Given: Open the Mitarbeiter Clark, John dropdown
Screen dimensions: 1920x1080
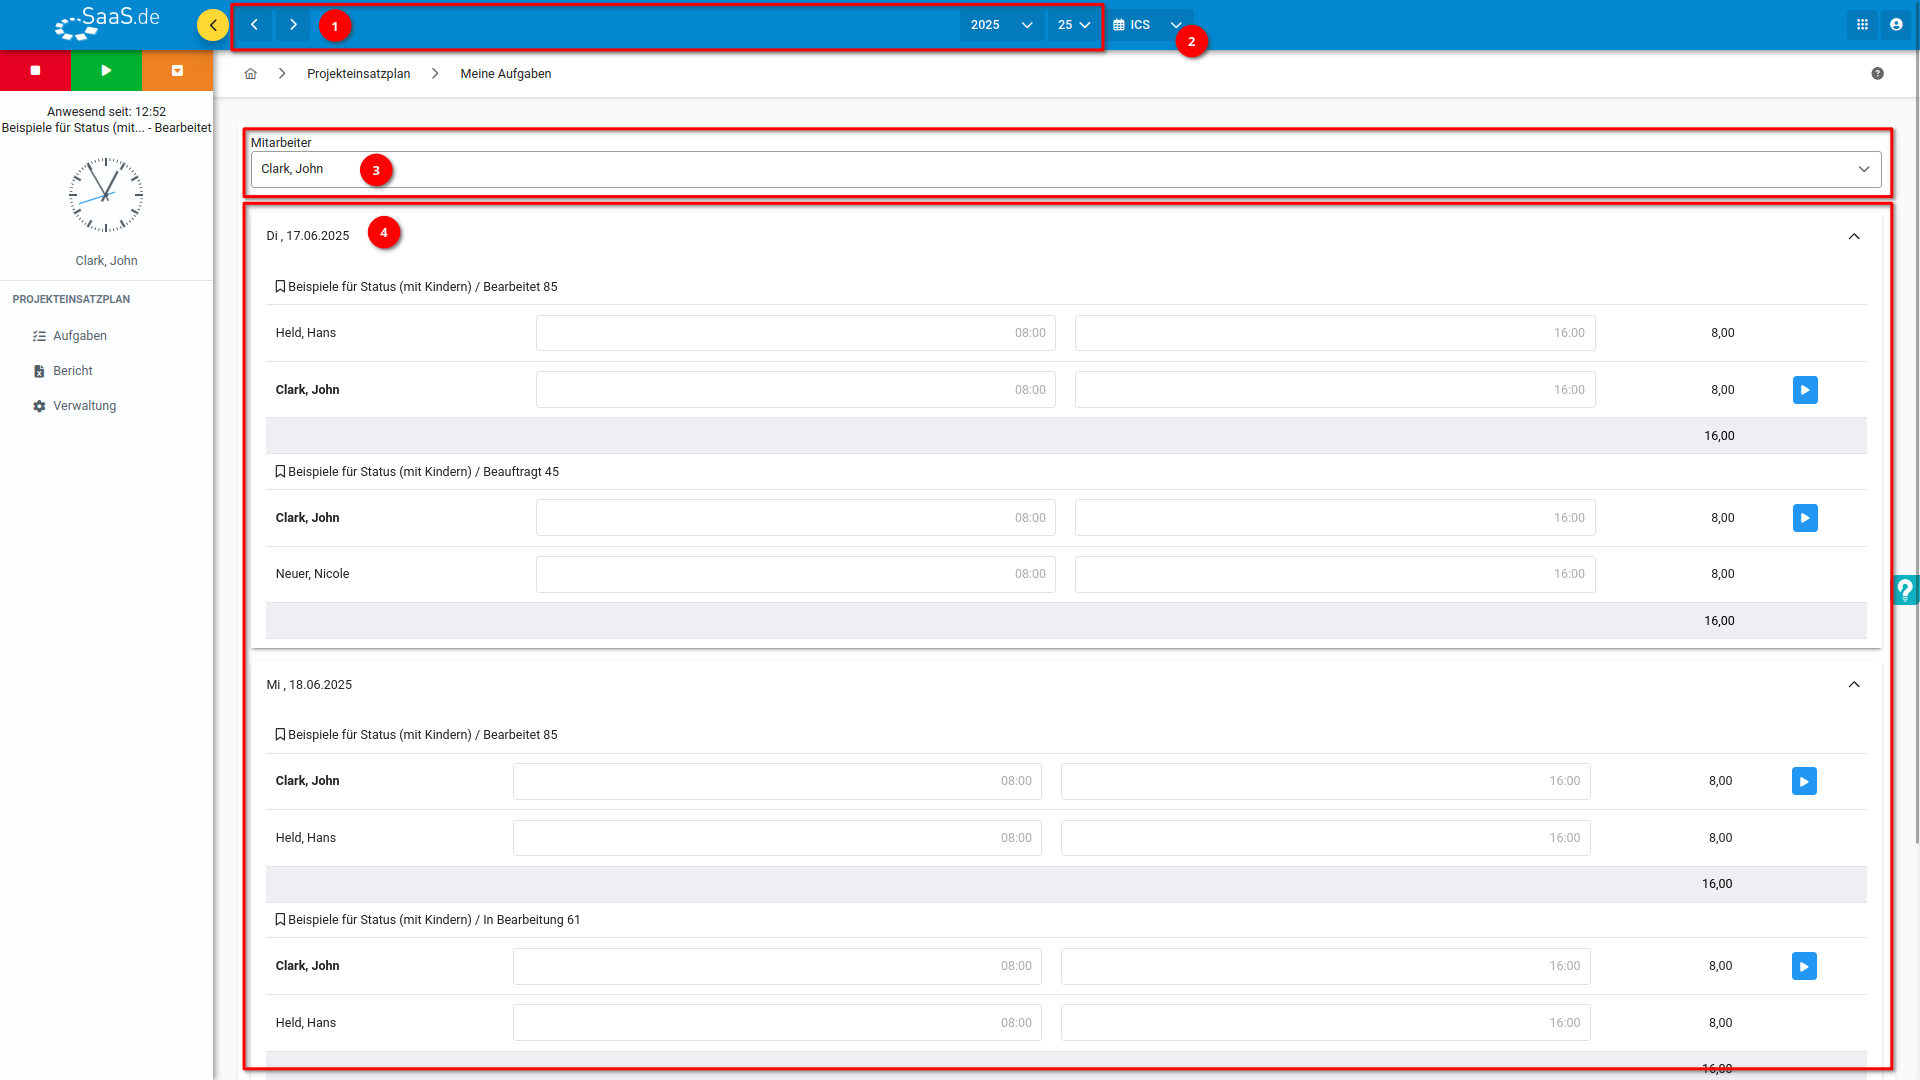Looking at the screenshot, I should point(1066,169).
